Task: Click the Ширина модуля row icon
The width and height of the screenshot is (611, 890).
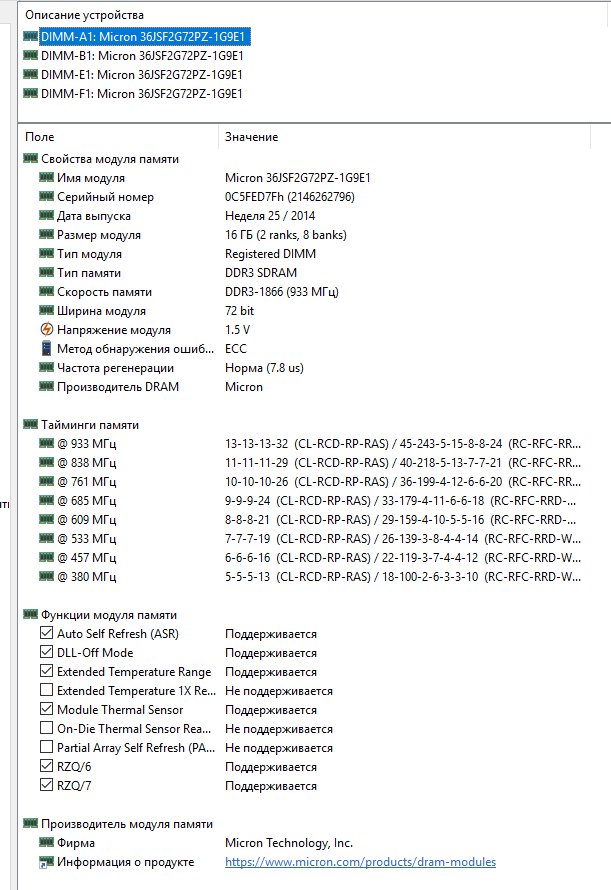Action: (47, 310)
